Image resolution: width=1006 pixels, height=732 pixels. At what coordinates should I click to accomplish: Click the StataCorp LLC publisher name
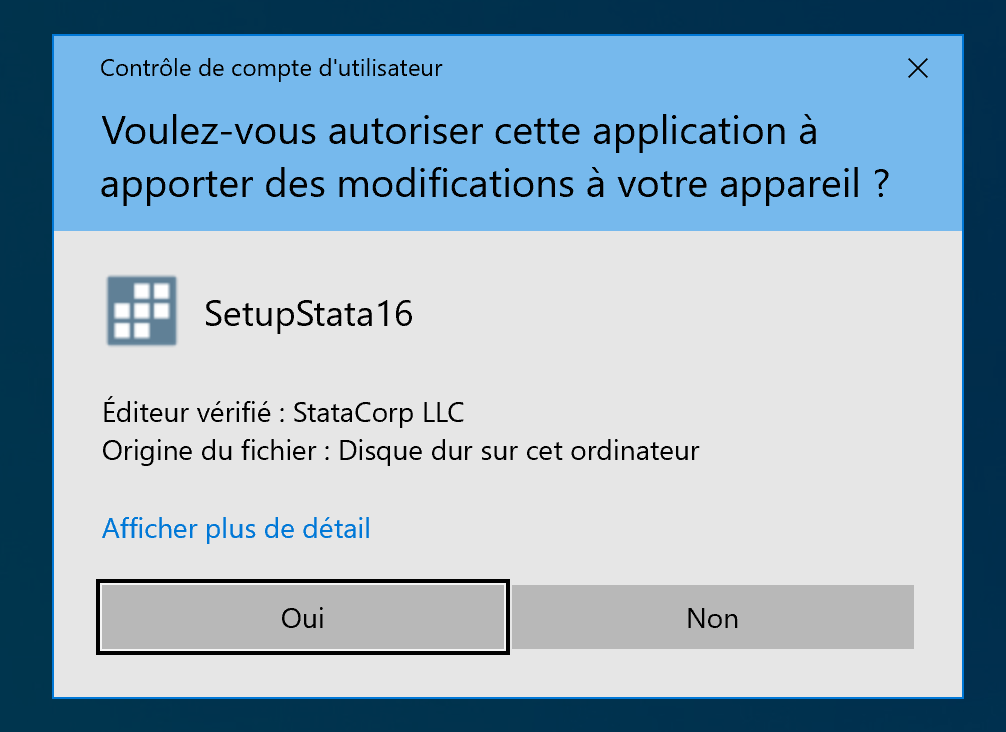pos(378,411)
